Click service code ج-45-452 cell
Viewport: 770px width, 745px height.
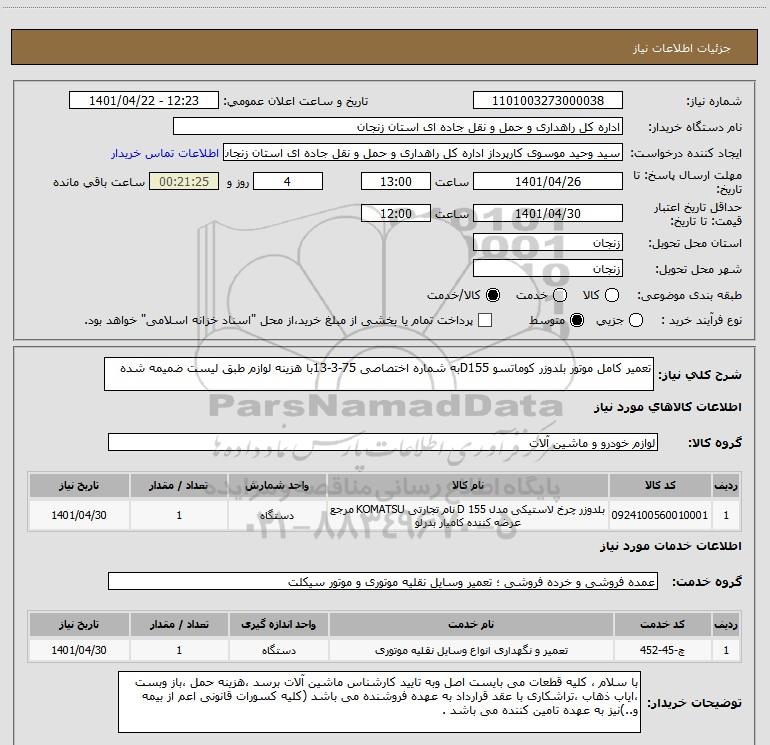(x=662, y=650)
